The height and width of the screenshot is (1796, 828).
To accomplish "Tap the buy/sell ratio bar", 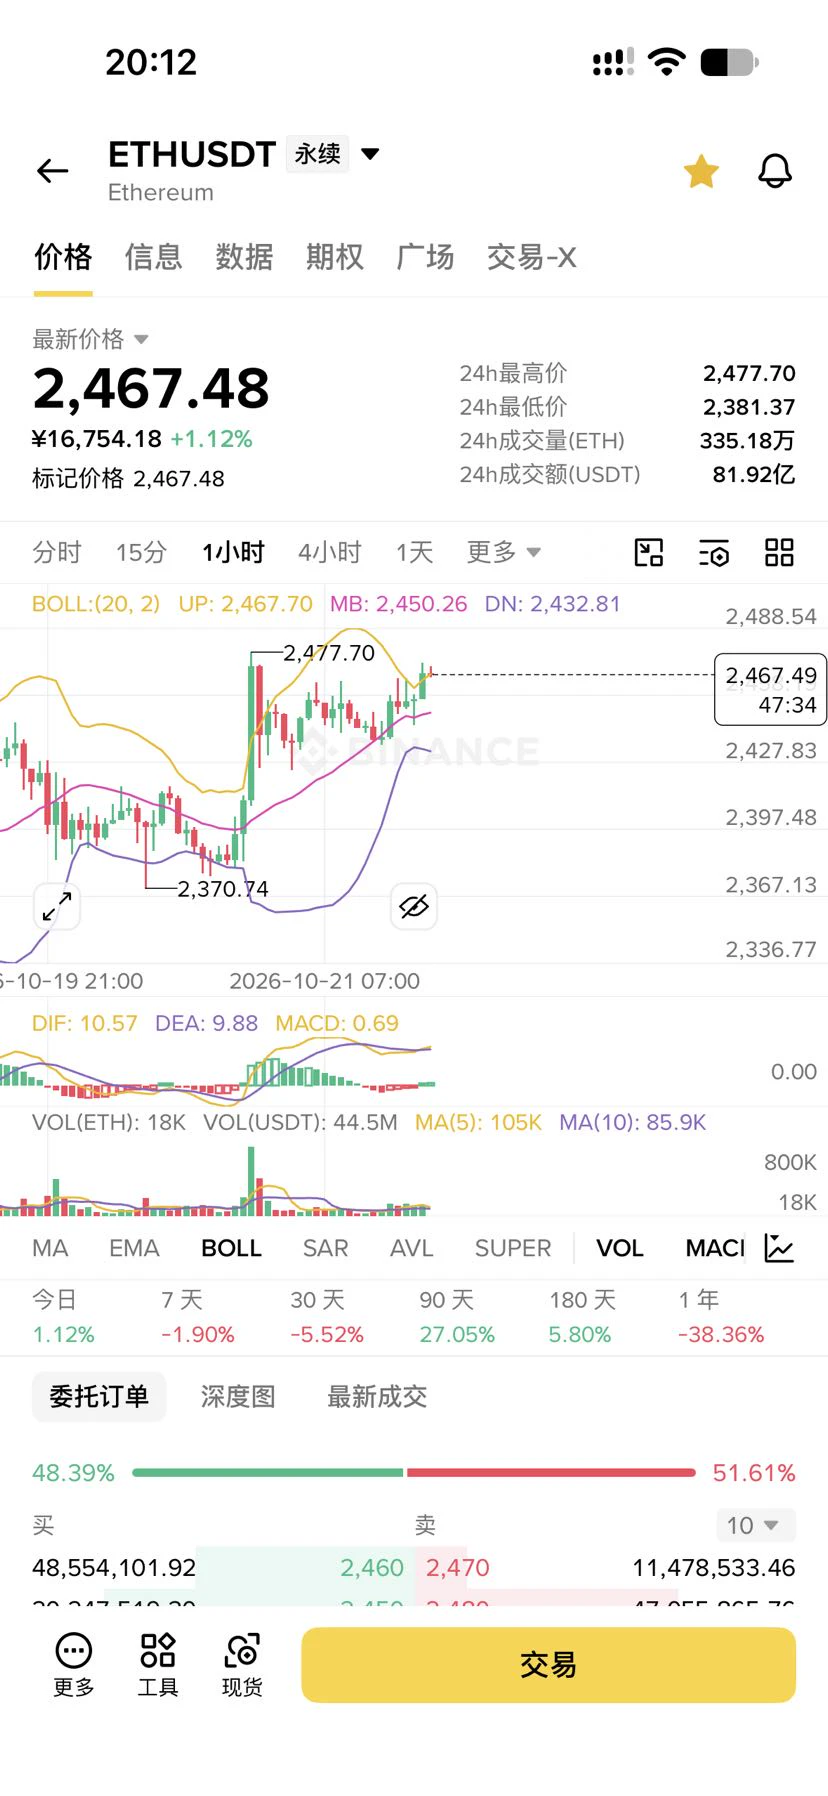I will pos(413,1472).
